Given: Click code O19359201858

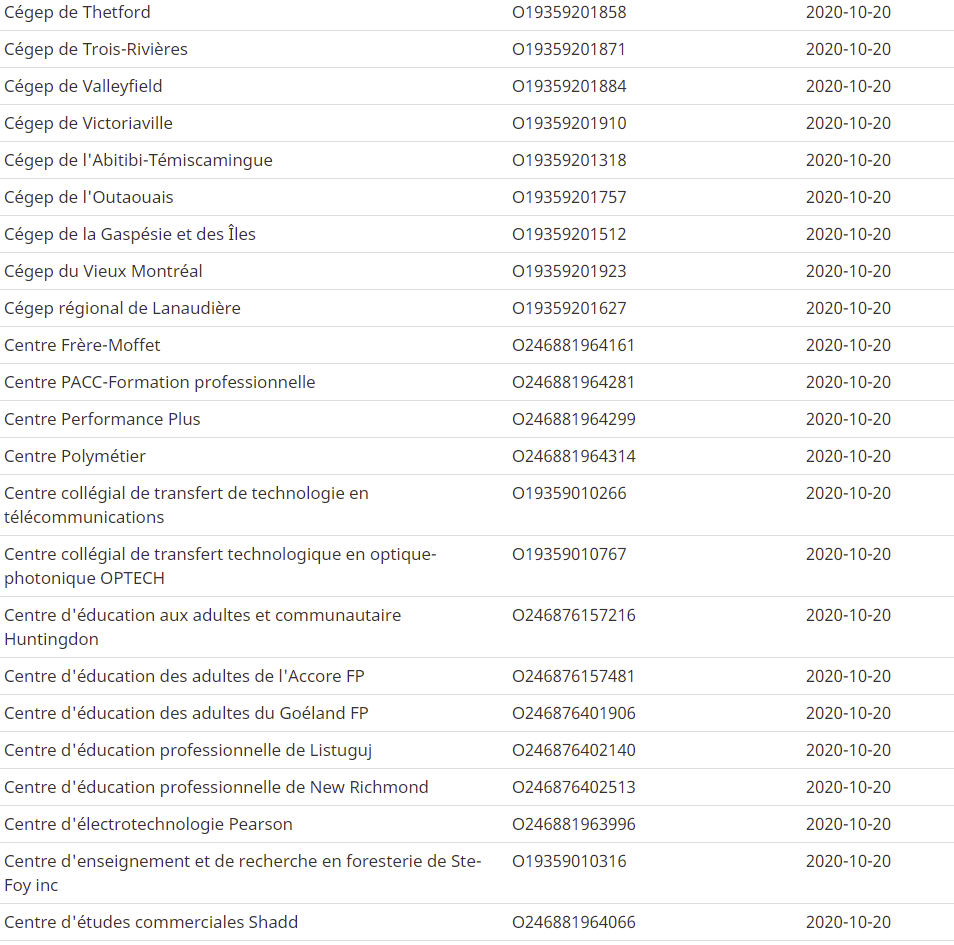Looking at the screenshot, I should (569, 12).
